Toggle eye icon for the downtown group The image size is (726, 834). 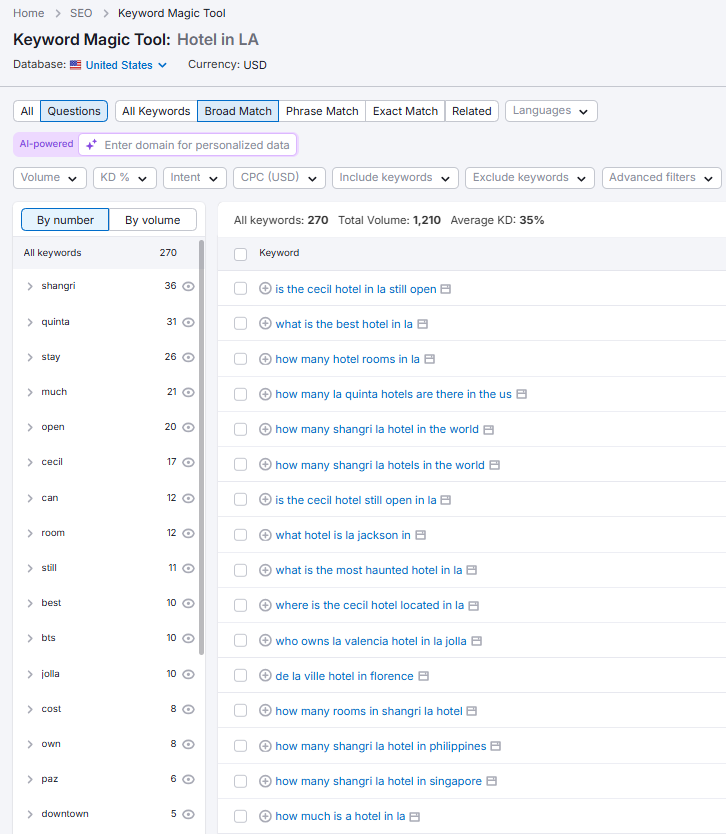click(x=188, y=814)
